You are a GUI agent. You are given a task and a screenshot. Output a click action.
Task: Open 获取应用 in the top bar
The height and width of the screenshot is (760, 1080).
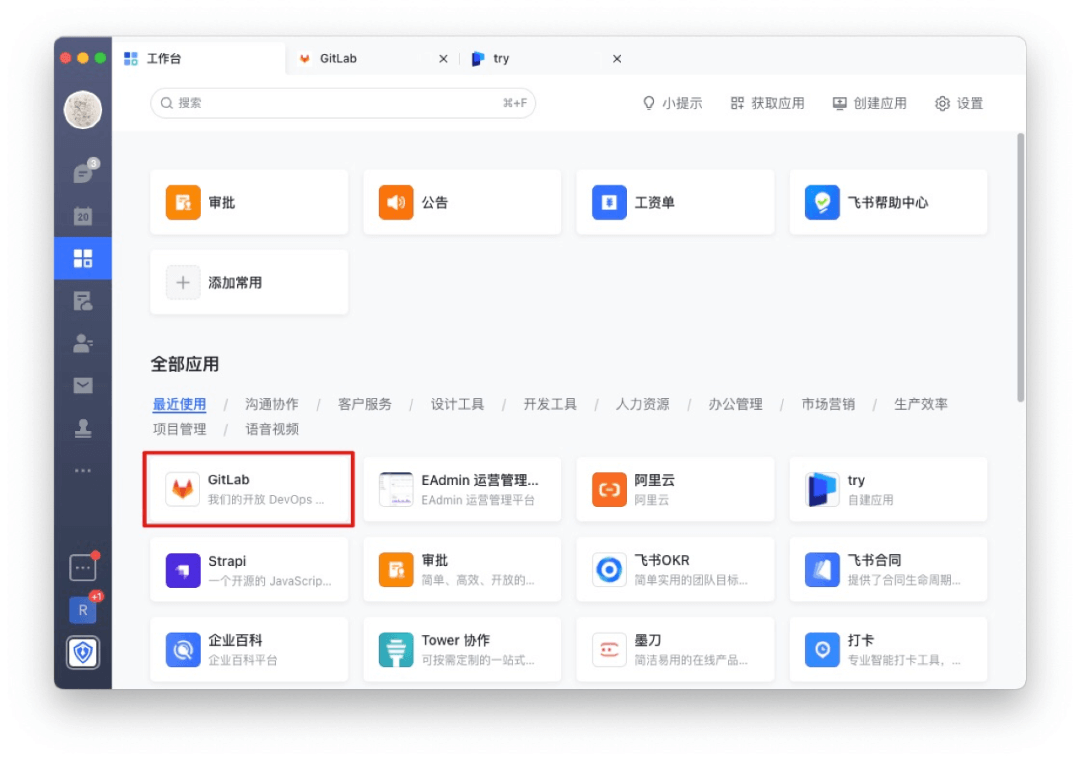point(767,103)
